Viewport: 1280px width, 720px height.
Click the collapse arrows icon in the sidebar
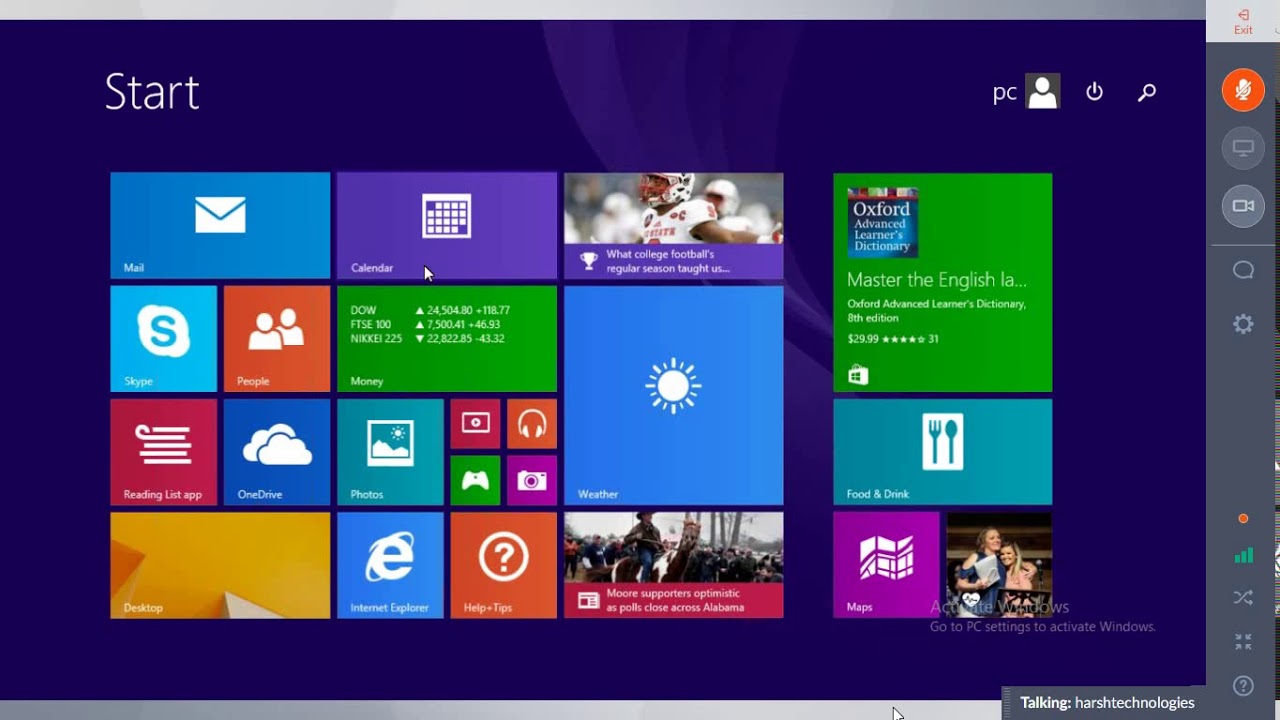(1243, 642)
